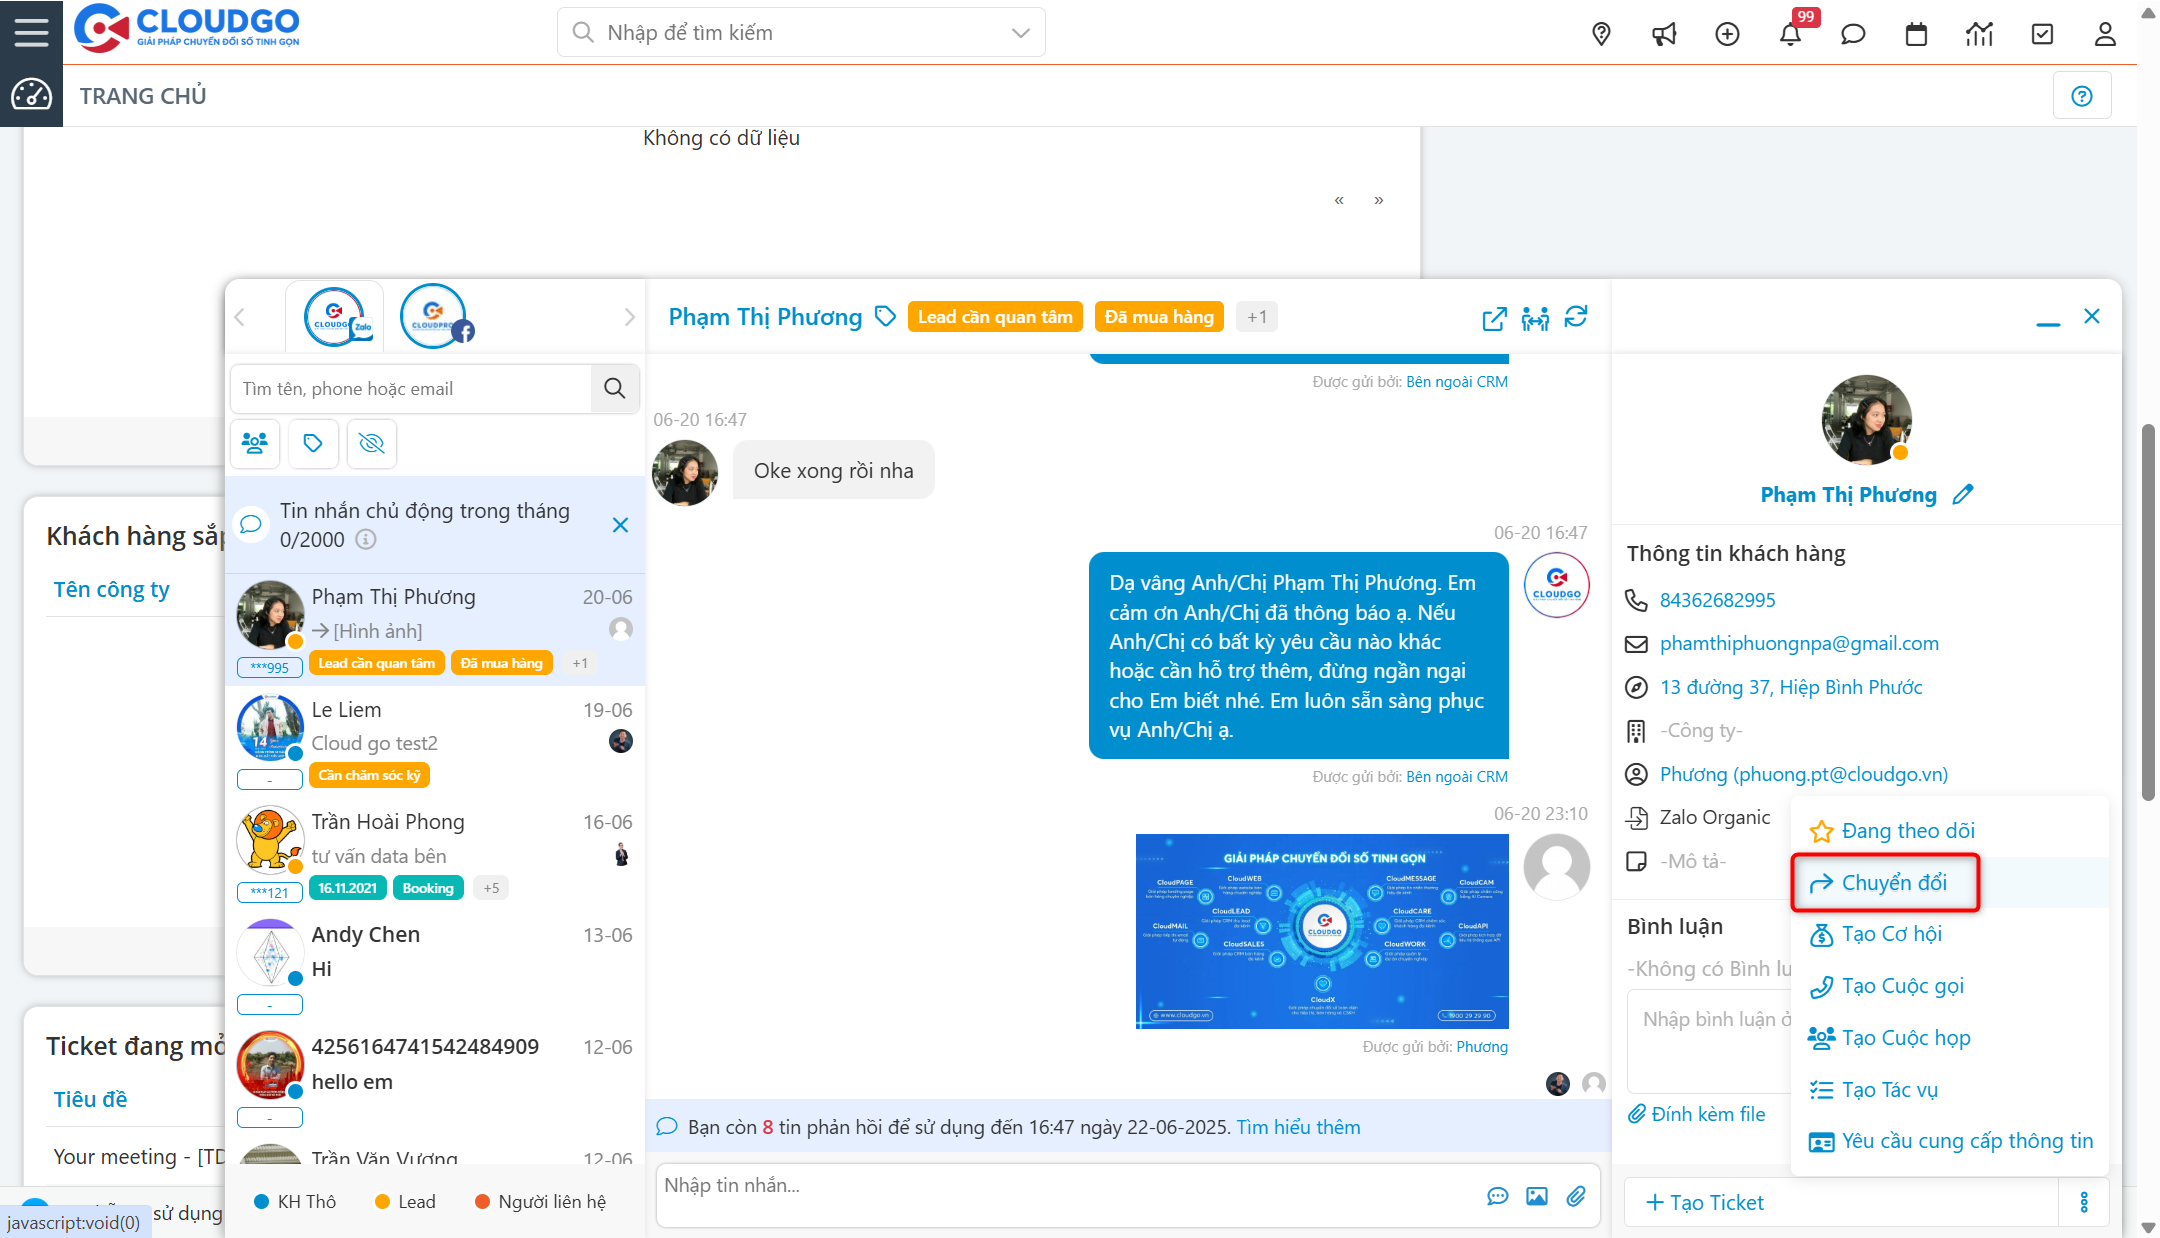Viewport: 2160px width, 1238px height.
Task: Toggle the hidden conversations filter
Action: (371, 443)
